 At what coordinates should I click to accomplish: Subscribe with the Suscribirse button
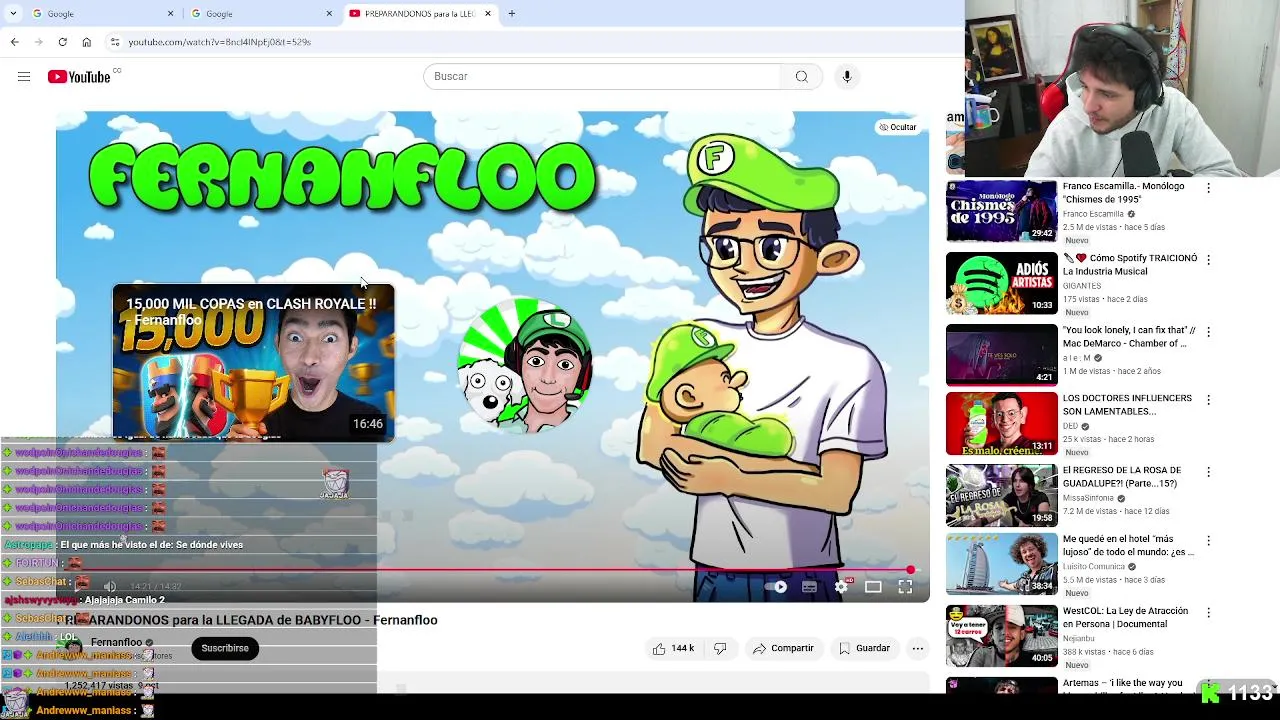(225, 649)
